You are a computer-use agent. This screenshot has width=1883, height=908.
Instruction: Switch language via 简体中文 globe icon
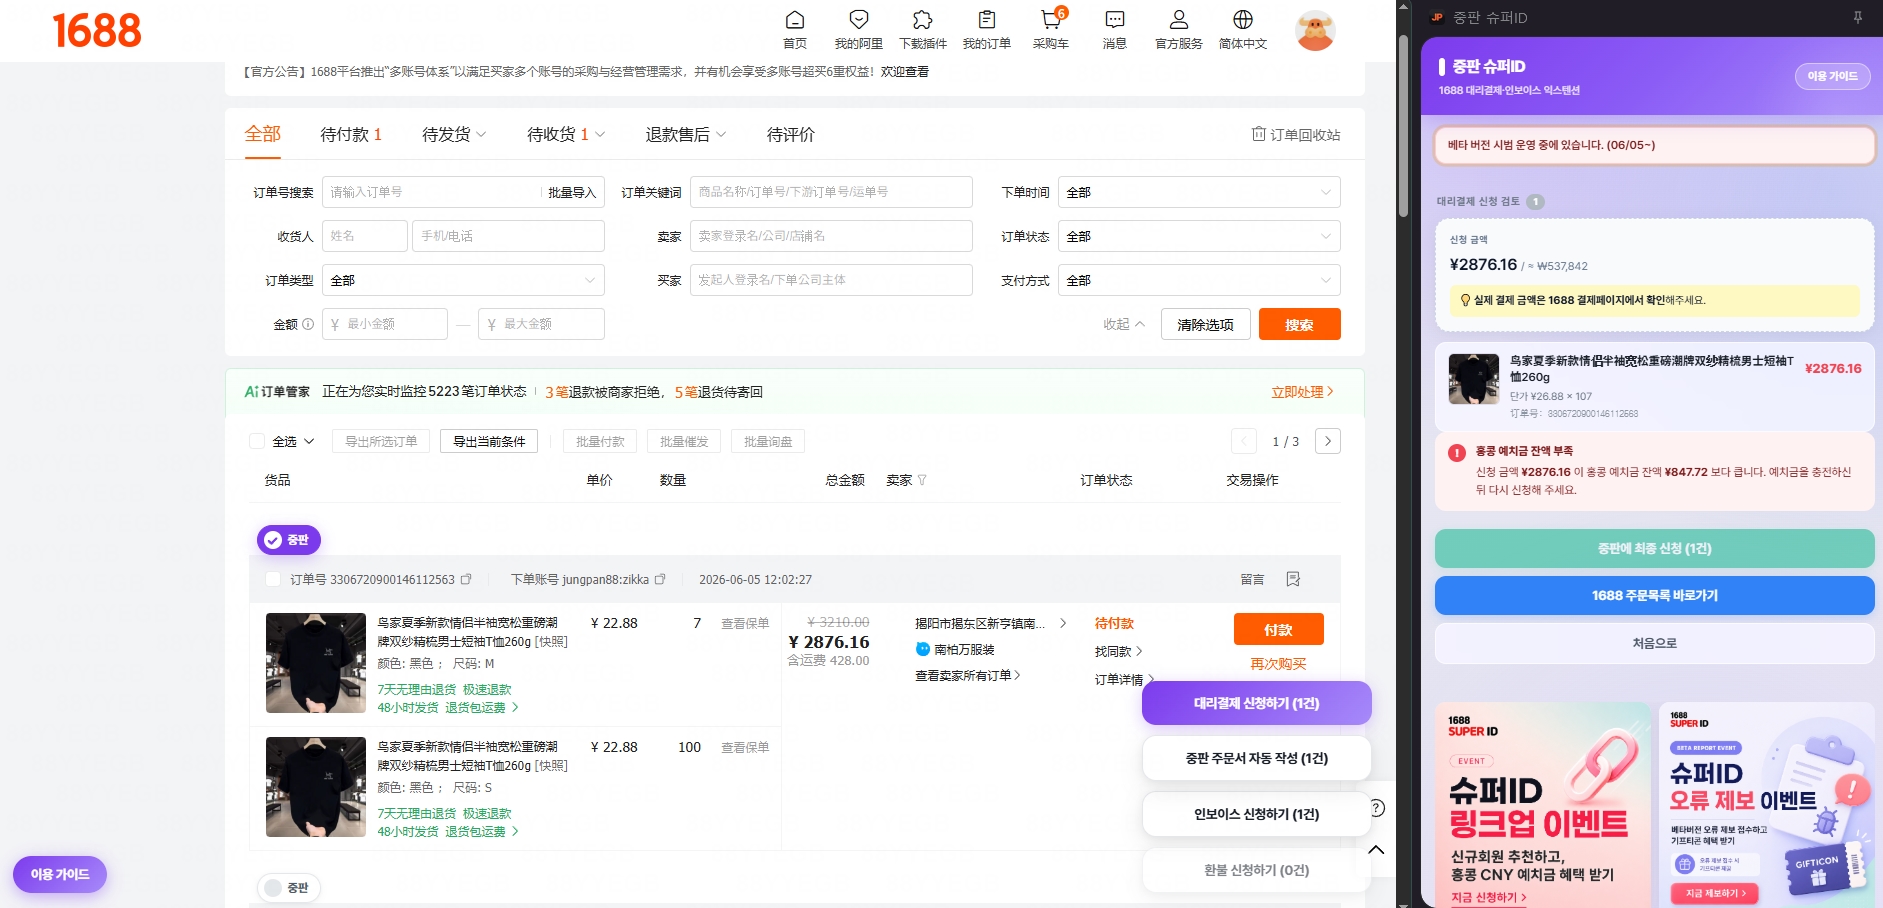tap(1243, 20)
